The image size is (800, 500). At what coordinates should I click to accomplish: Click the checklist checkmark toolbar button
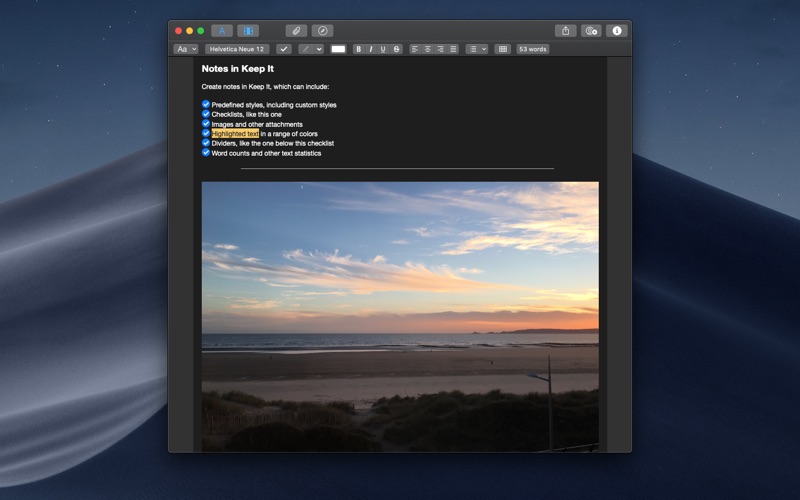(x=284, y=49)
